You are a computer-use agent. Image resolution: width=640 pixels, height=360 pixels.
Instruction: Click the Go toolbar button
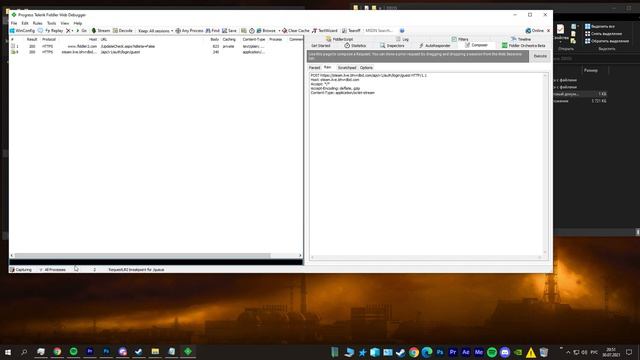(x=81, y=31)
